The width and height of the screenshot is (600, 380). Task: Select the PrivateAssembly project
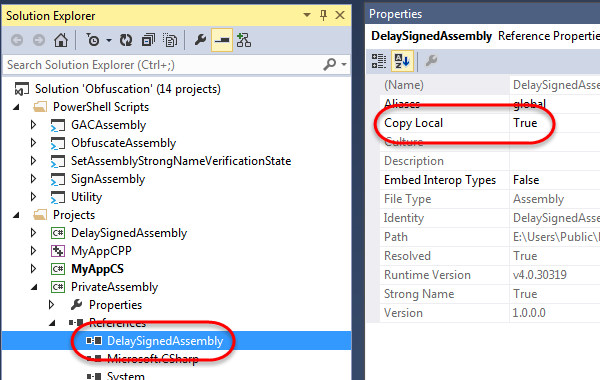pos(114,287)
